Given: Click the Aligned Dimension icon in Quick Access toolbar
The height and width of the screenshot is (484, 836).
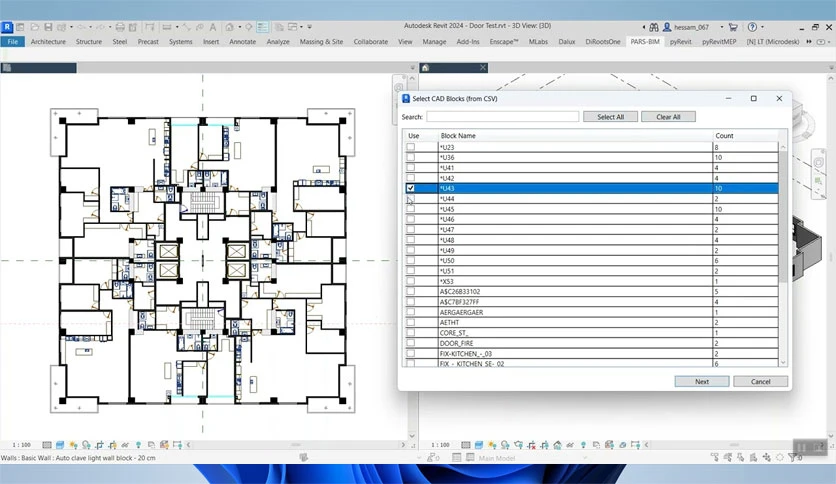Looking at the screenshot, I should tap(186, 27).
